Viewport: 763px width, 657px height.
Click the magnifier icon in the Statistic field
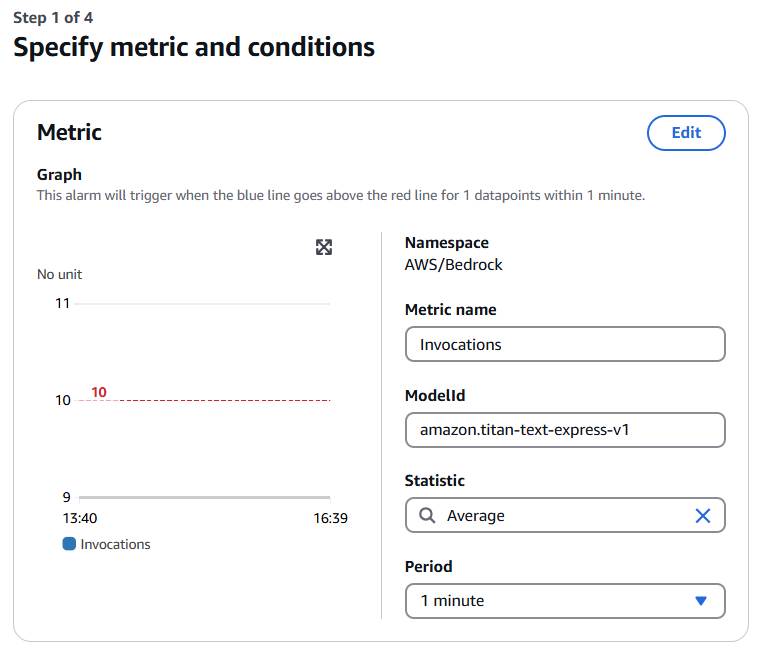pyautogui.click(x=427, y=516)
